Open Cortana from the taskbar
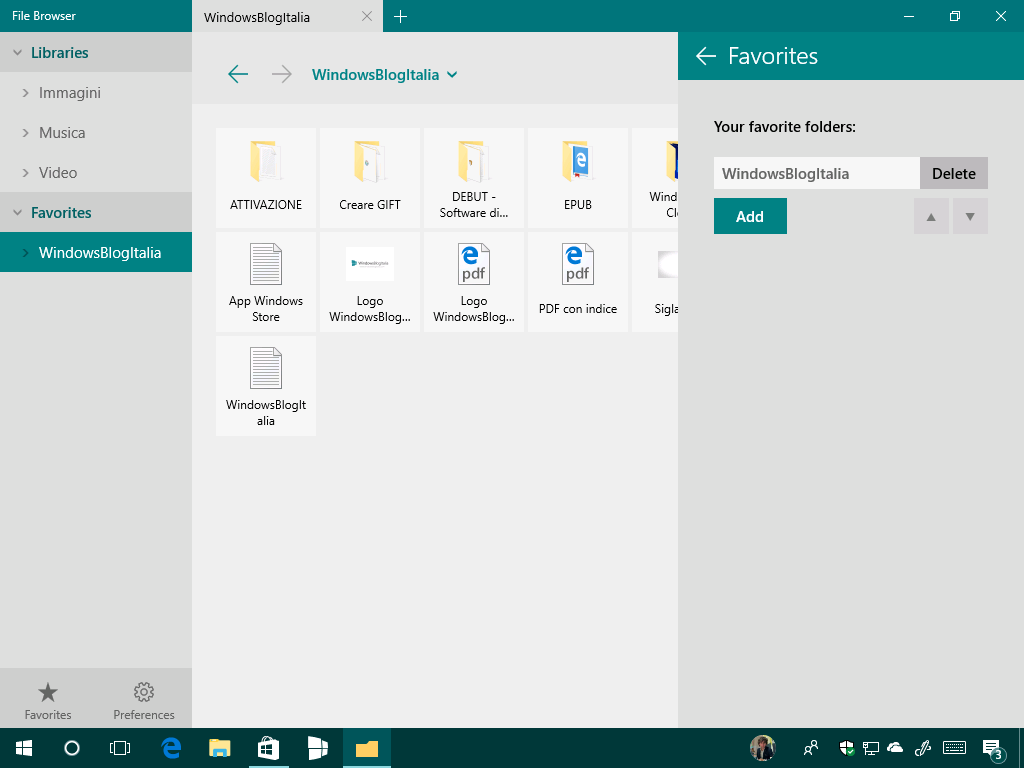Viewport: 1024px width, 768px height. pyautogui.click(x=72, y=748)
